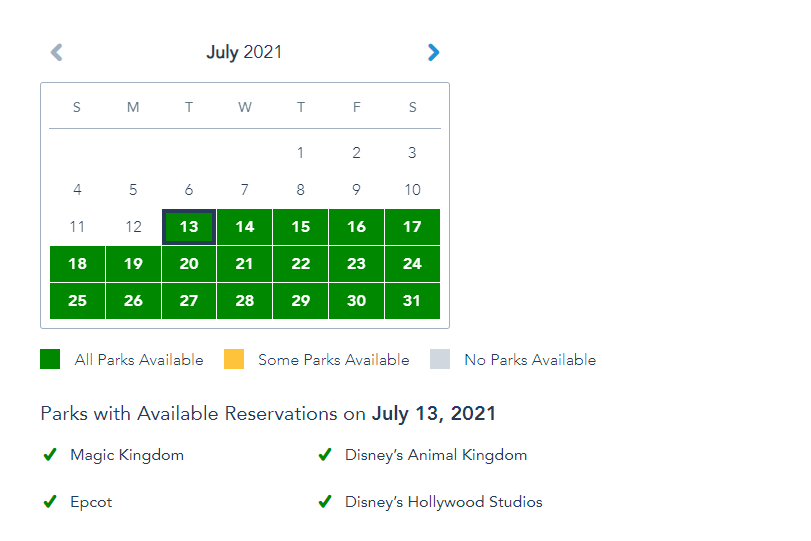811x541 pixels.
Task: Click unavailable date July 6
Action: pyautogui.click(x=189, y=190)
